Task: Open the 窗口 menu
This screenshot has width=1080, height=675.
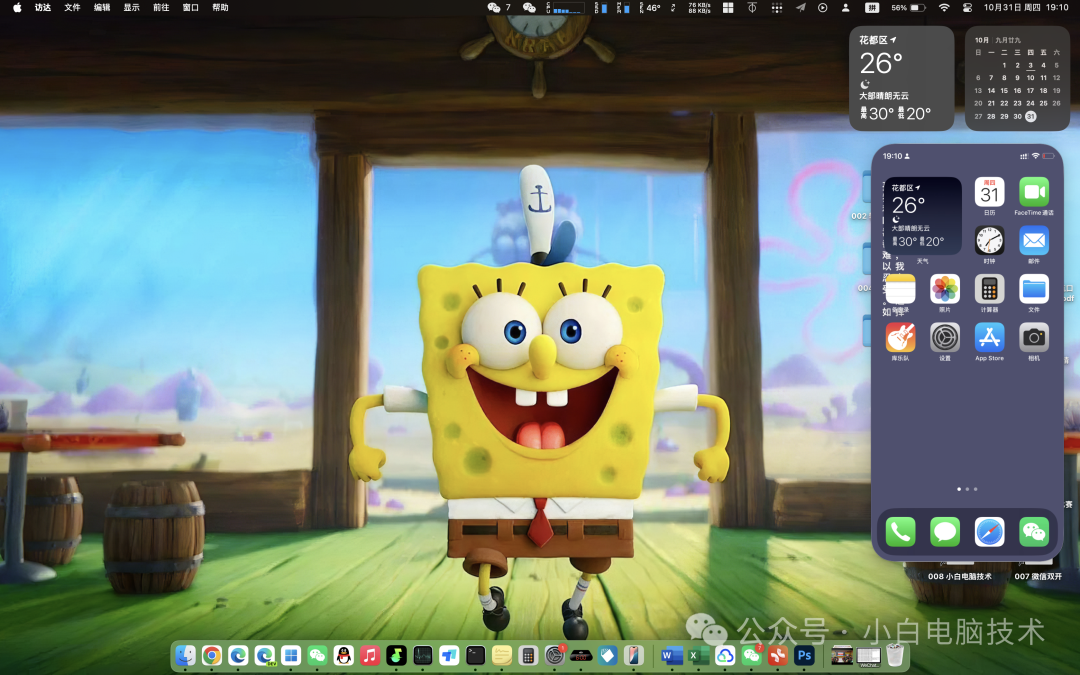Action: pyautogui.click(x=191, y=8)
